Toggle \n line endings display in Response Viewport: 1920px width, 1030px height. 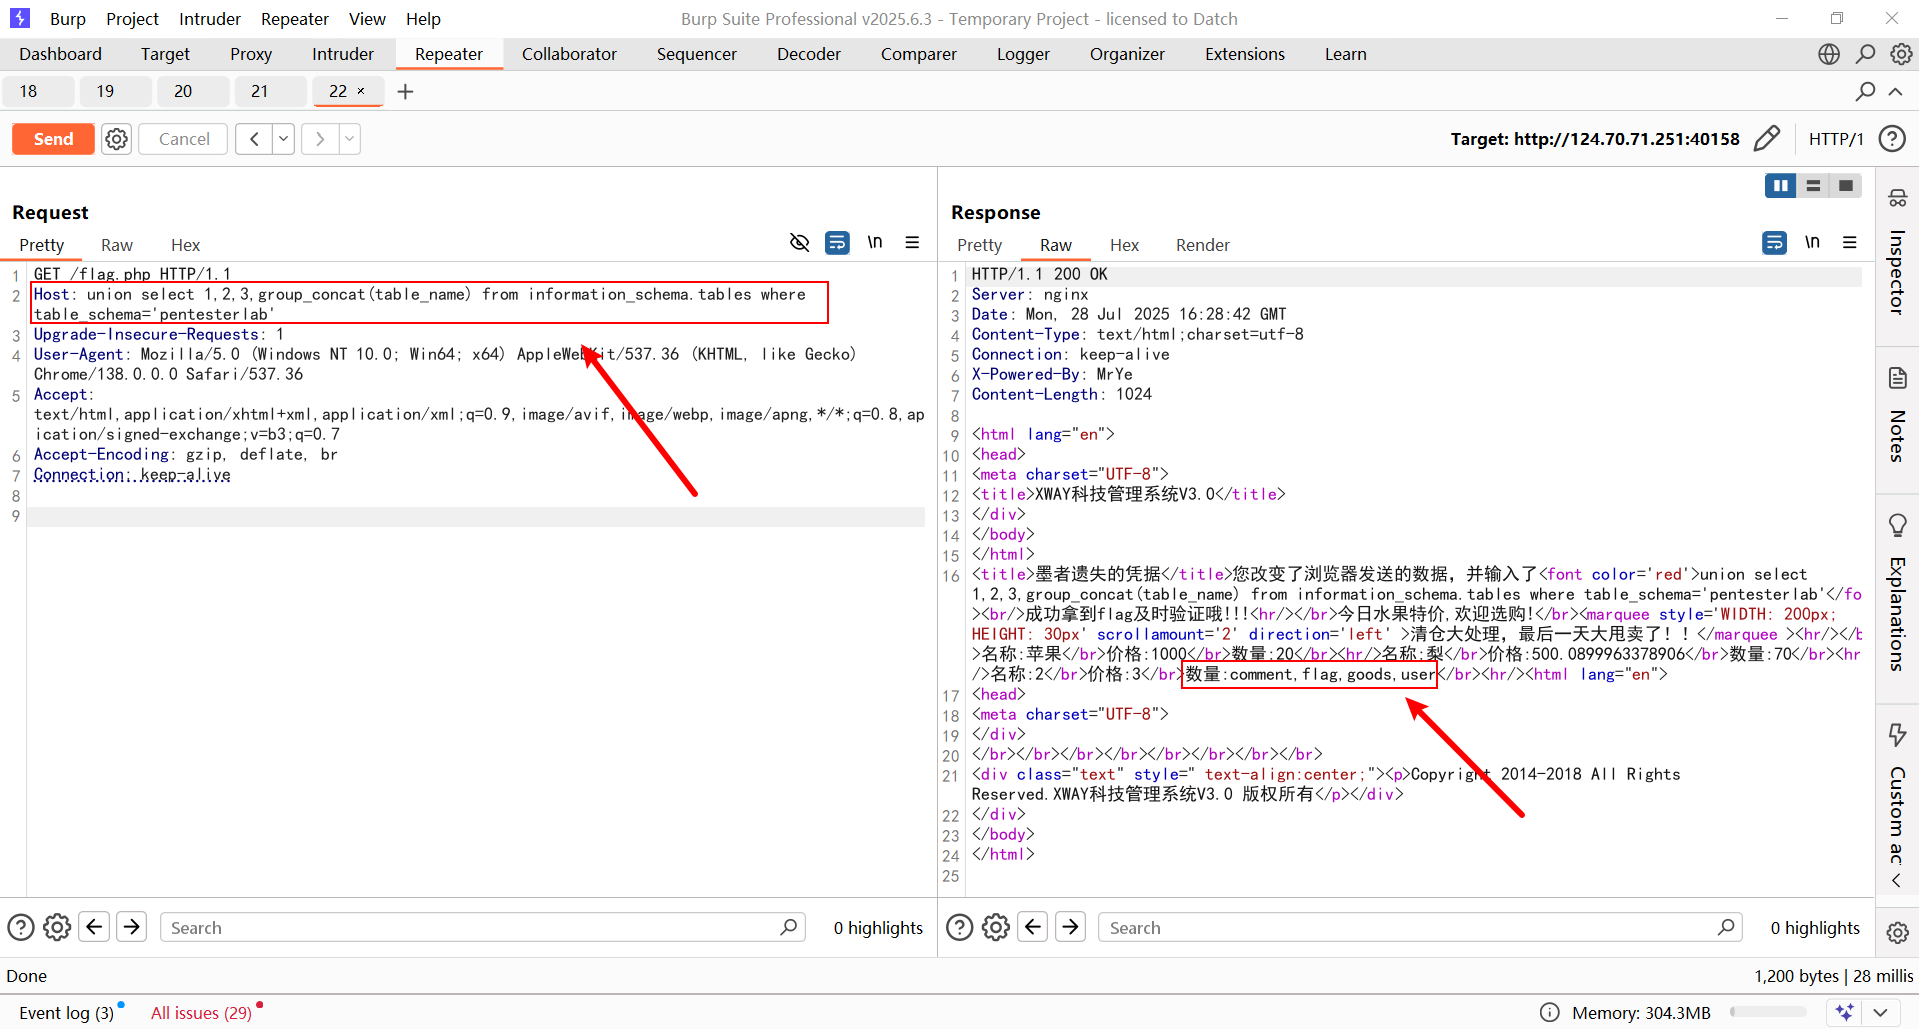pyautogui.click(x=1812, y=242)
